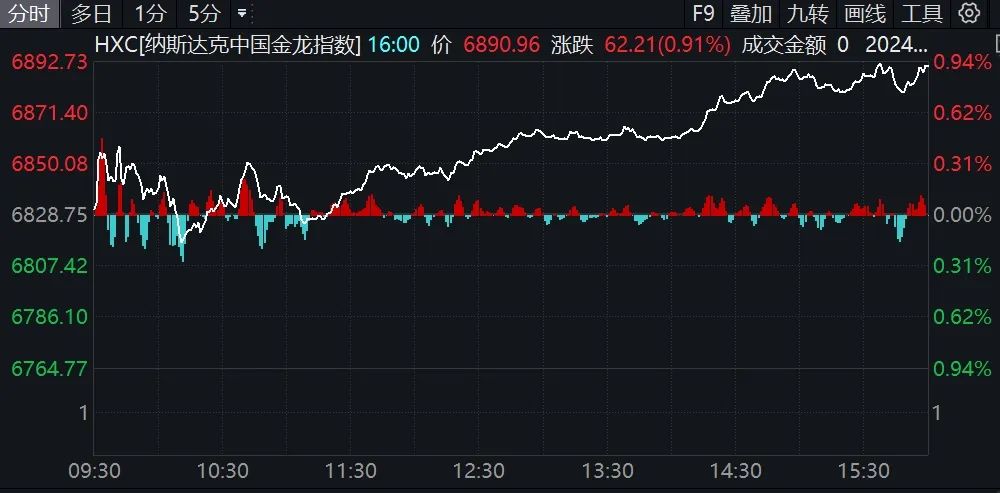Select the 5分 period tab
Viewport: 1000px width, 493px height.
[x=205, y=13]
